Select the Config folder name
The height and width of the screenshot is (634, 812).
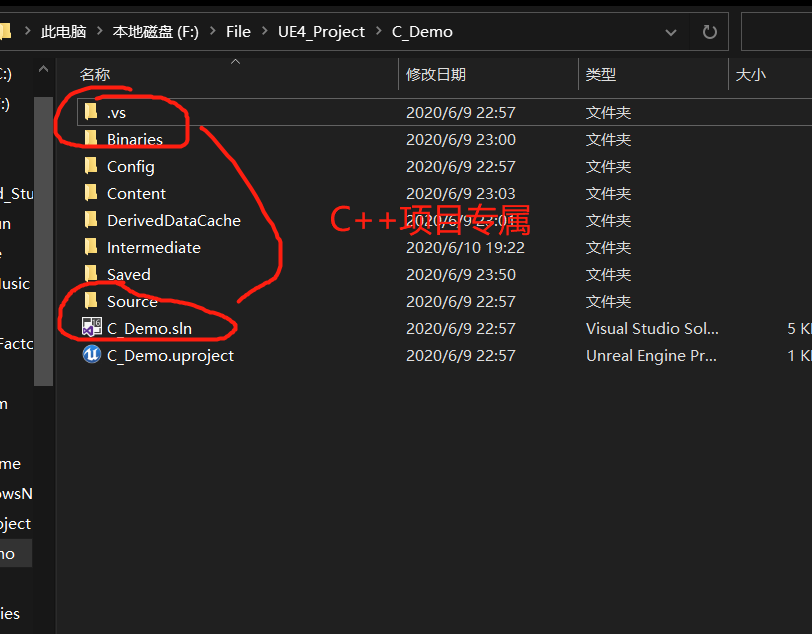pyautogui.click(x=130, y=167)
